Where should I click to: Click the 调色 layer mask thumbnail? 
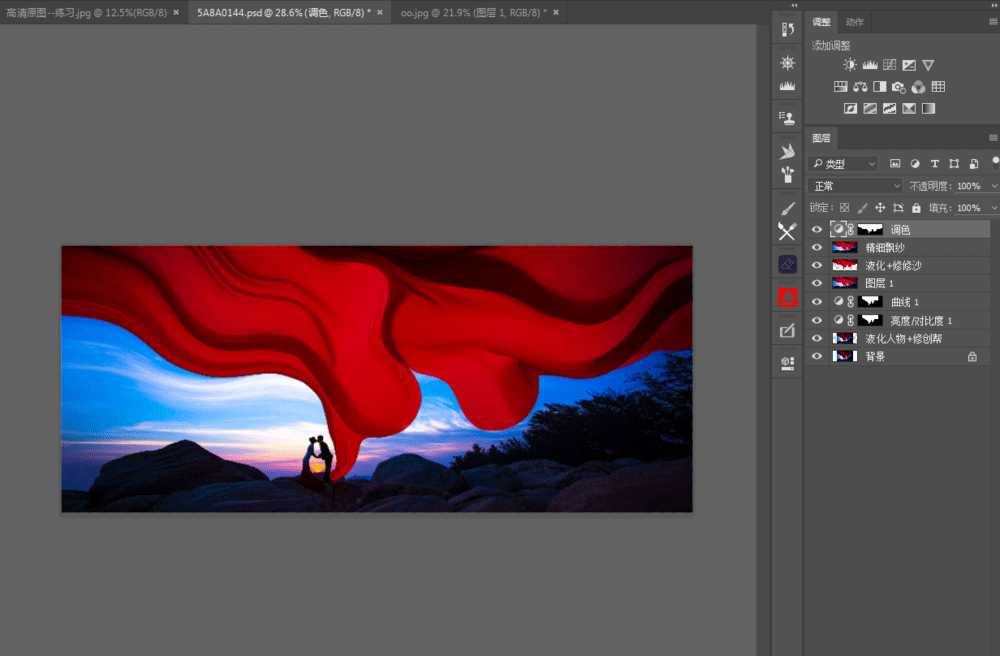pos(873,229)
